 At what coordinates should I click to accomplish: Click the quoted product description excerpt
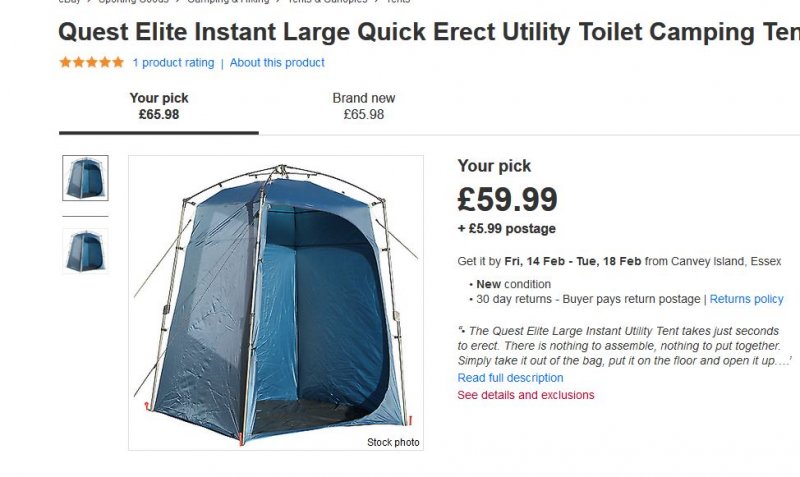(x=624, y=346)
